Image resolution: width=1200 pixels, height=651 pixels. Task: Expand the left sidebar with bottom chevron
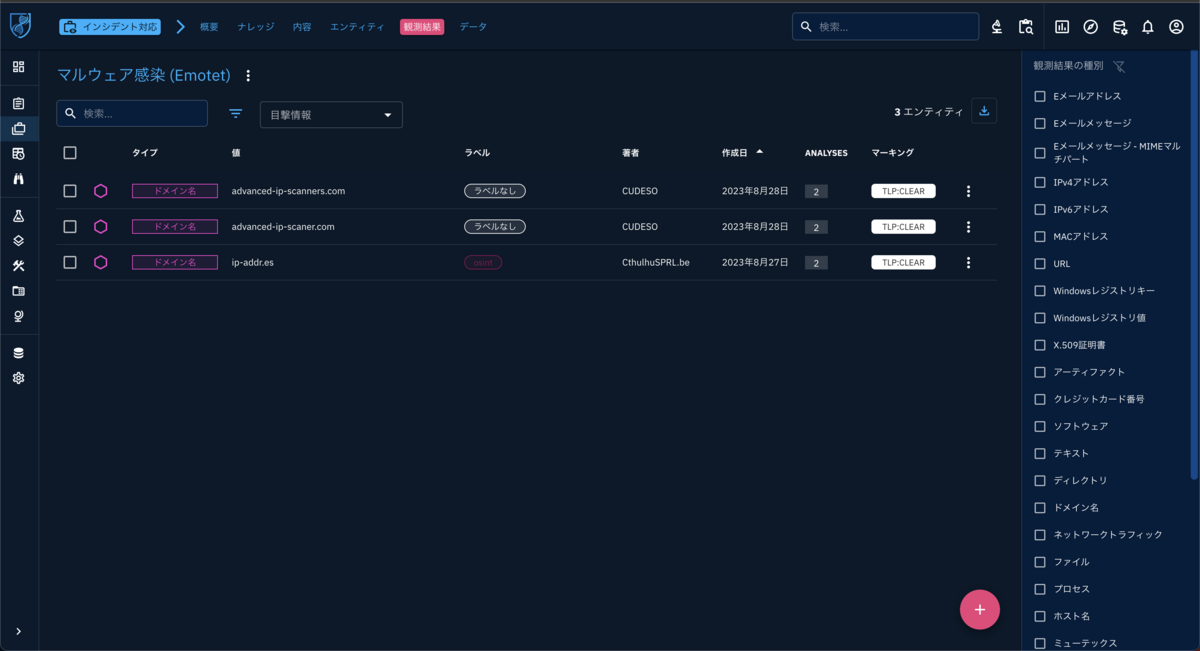18,631
